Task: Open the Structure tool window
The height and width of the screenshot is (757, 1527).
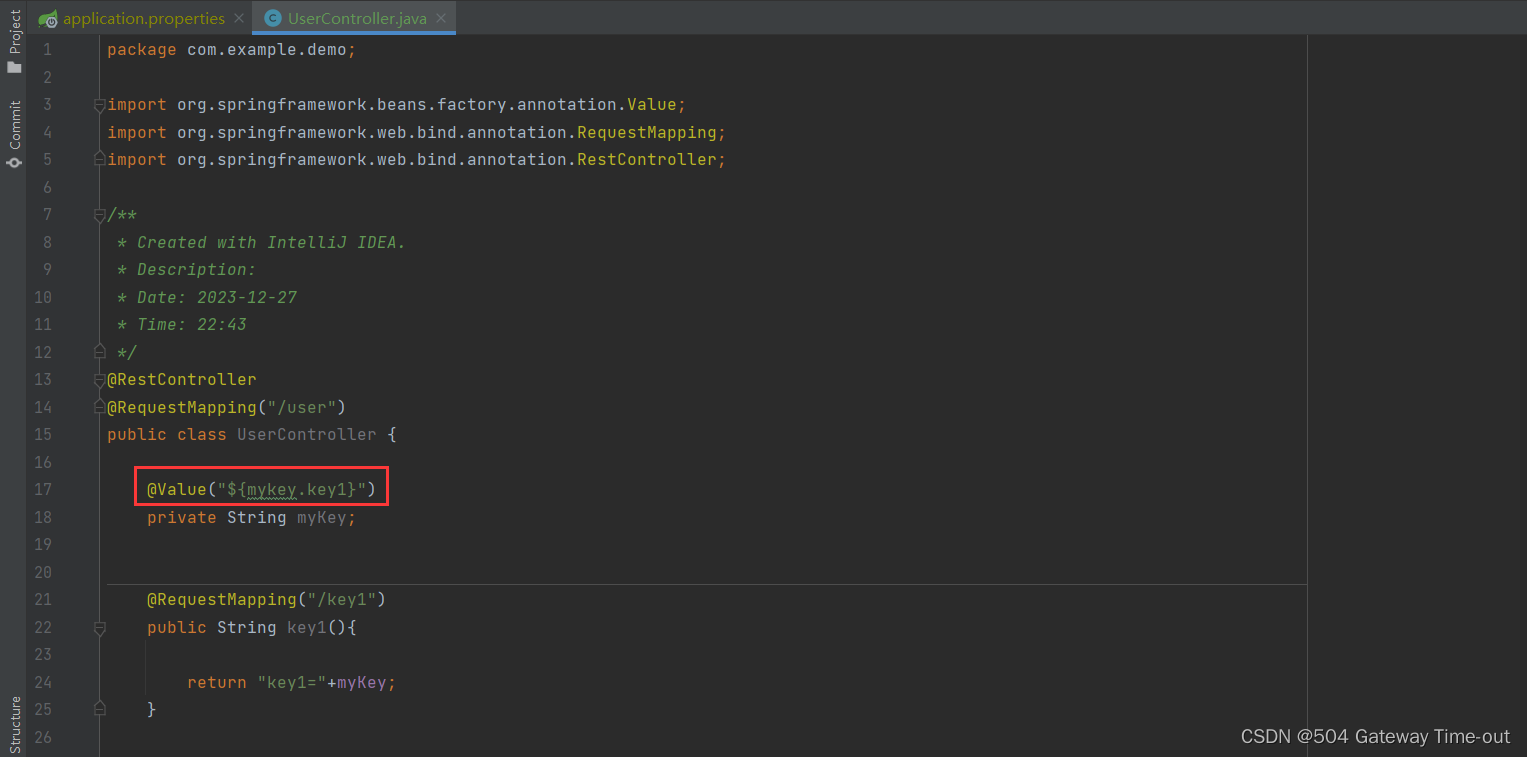Action: [x=14, y=723]
